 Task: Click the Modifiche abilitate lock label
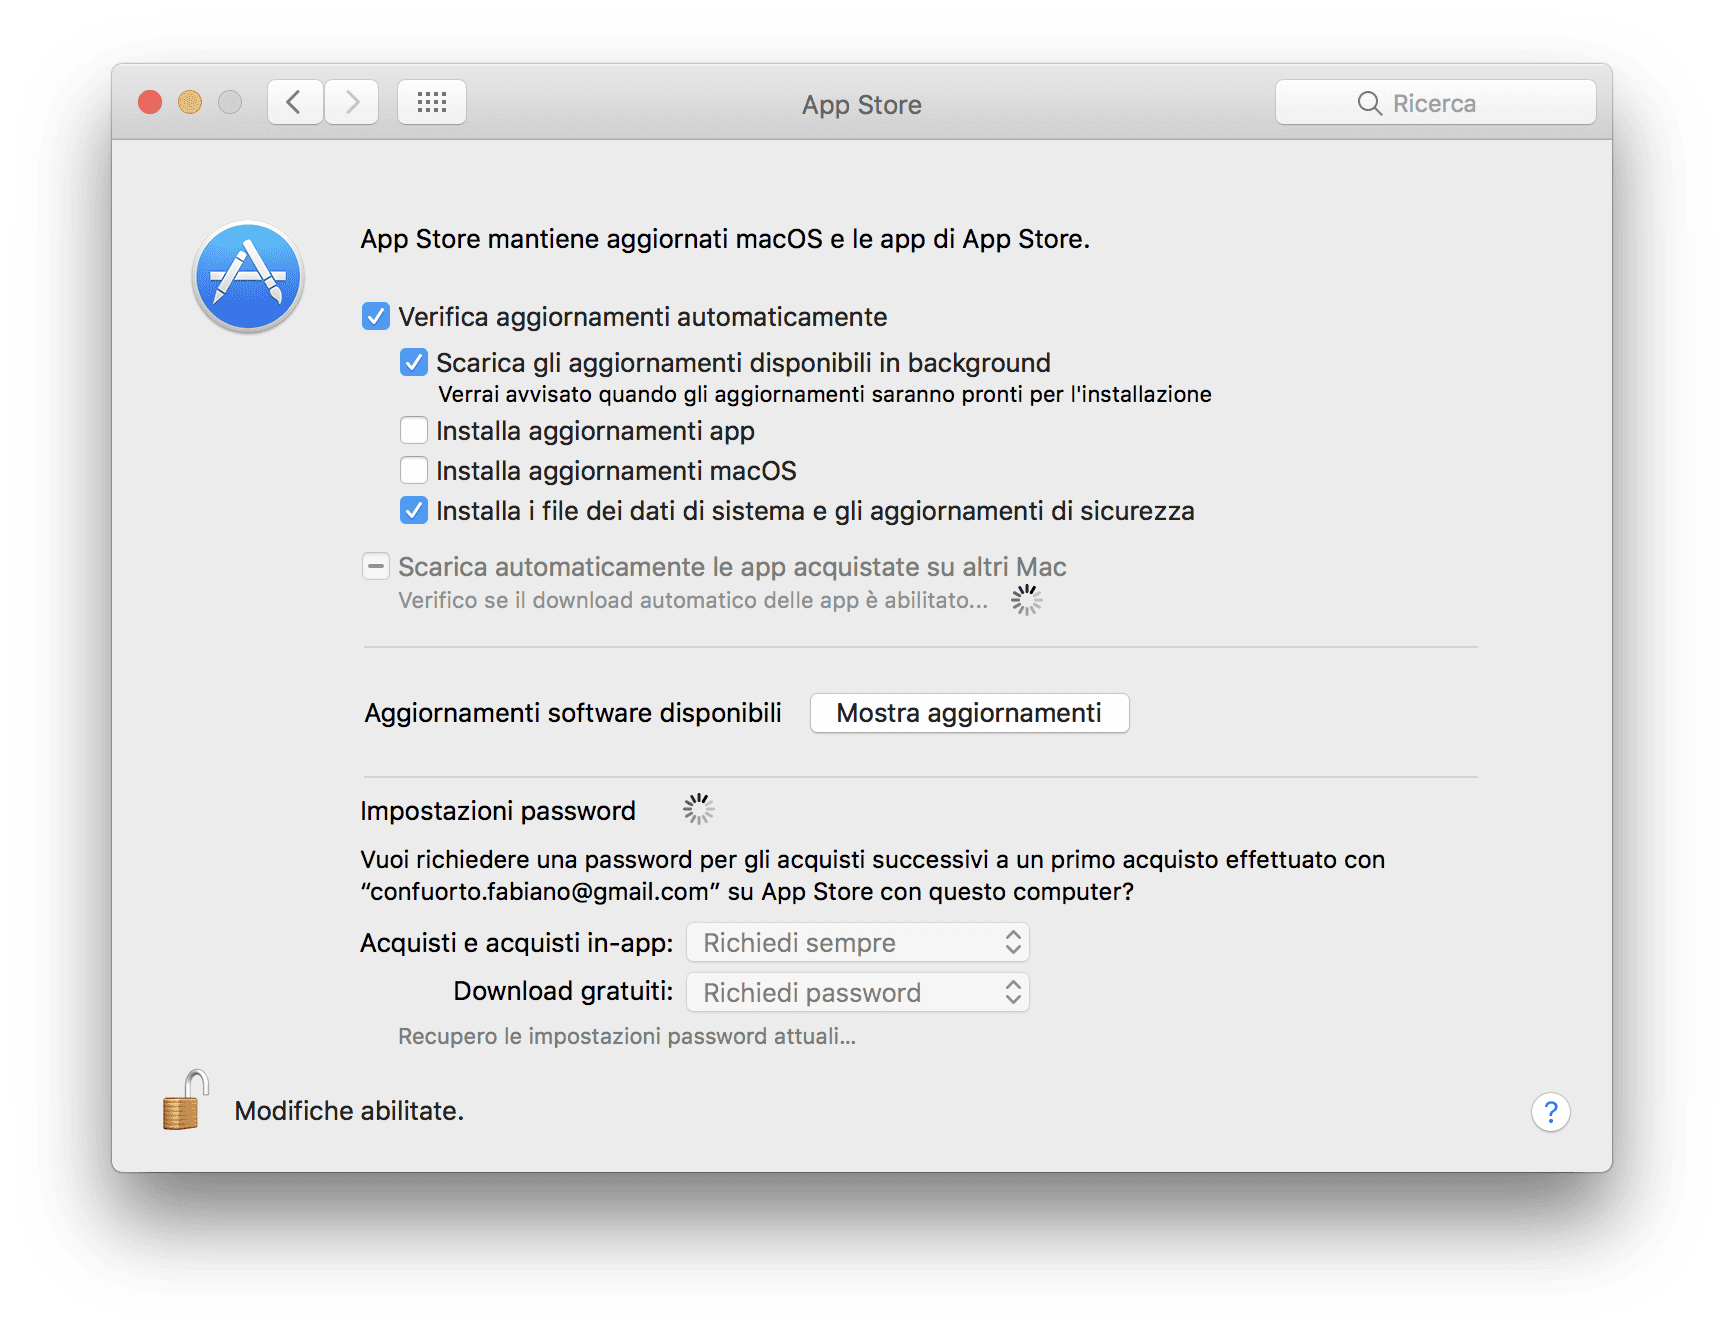349,1111
